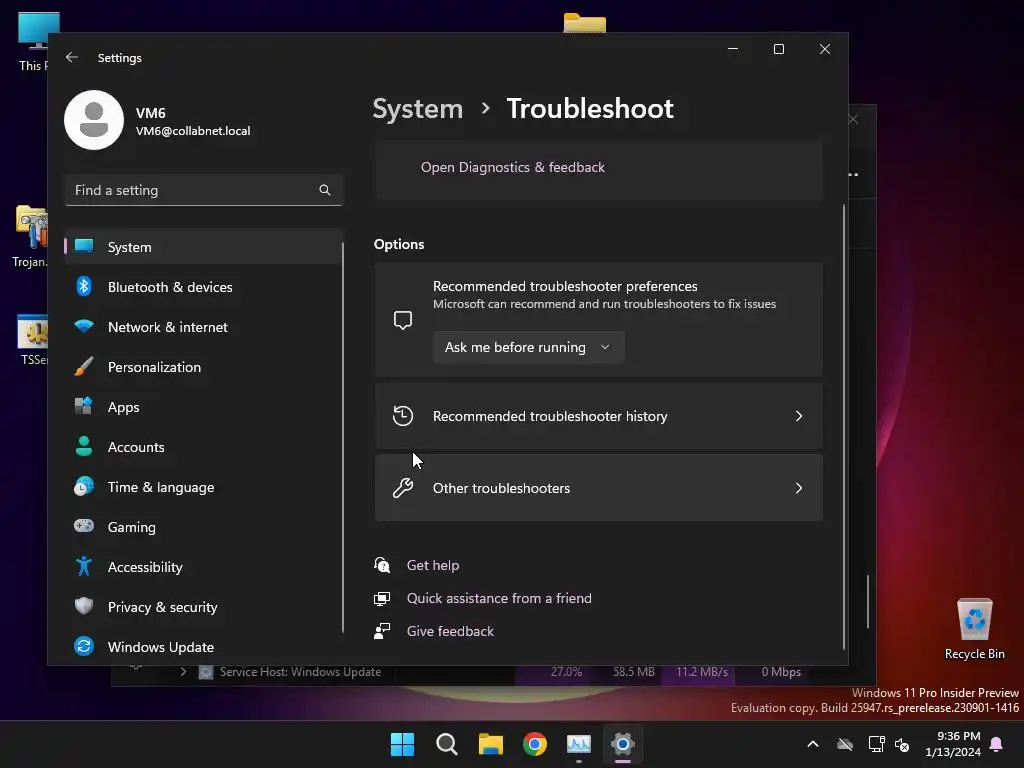Click the Give feedback link
The image size is (1024, 768).
point(450,631)
